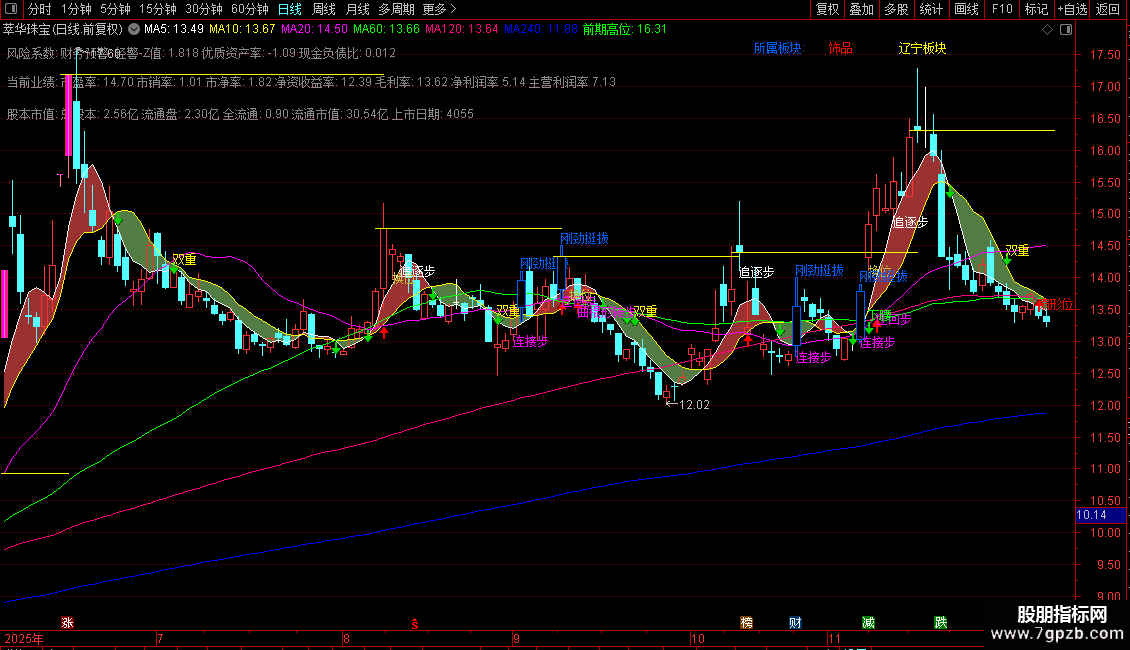The height and width of the screenshot is (650, 1130).
Task: Click the 榜 event marker icon
Action: click(747, 623)
